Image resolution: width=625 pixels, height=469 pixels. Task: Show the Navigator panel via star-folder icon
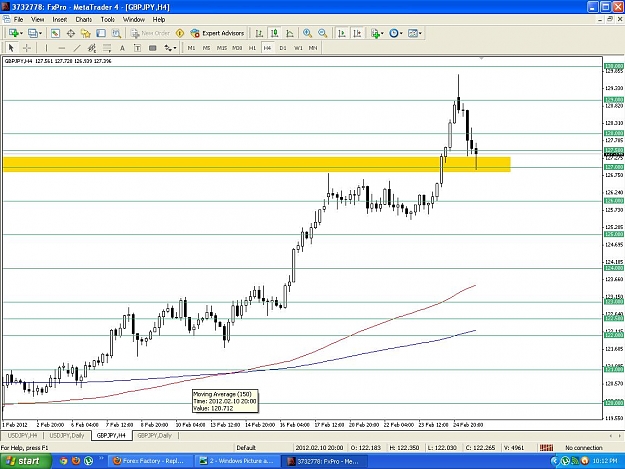(86, 33)
